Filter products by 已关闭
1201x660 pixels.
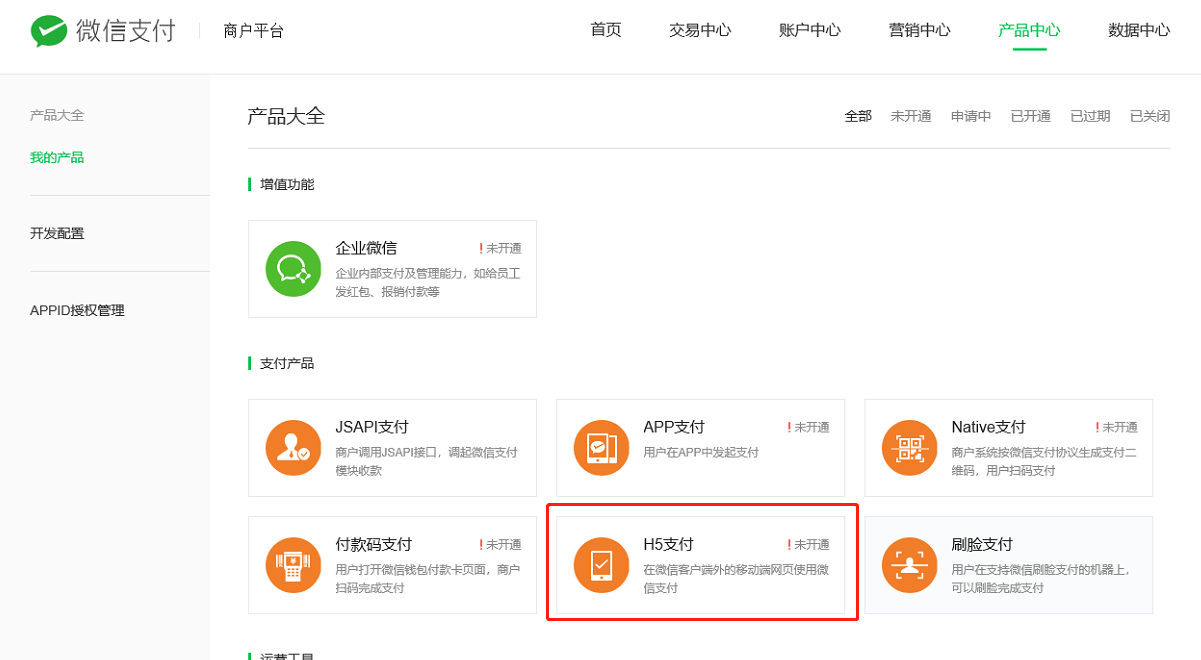[x=1150, y=116]
